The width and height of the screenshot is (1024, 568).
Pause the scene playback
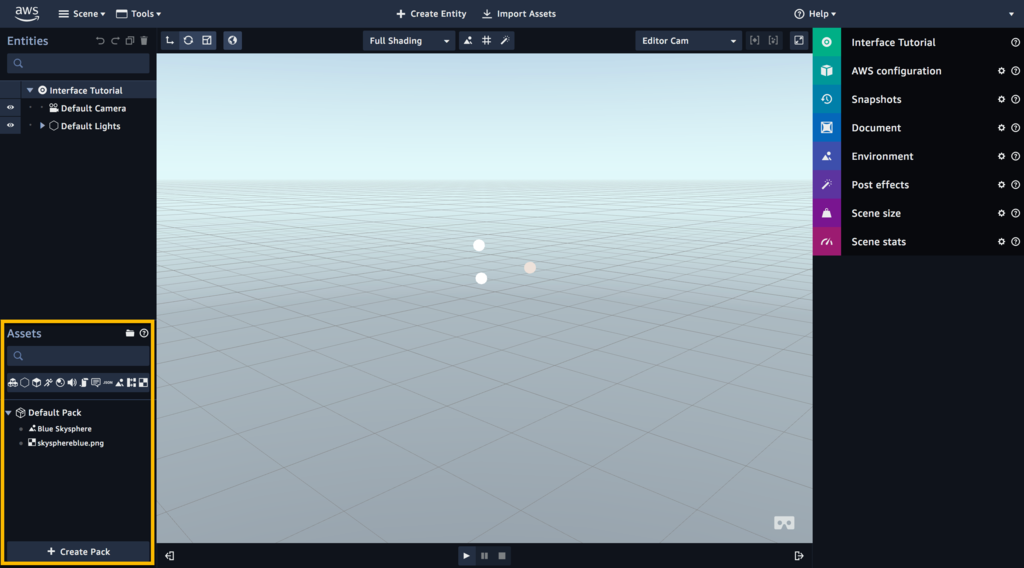click(x=485, y=556)
